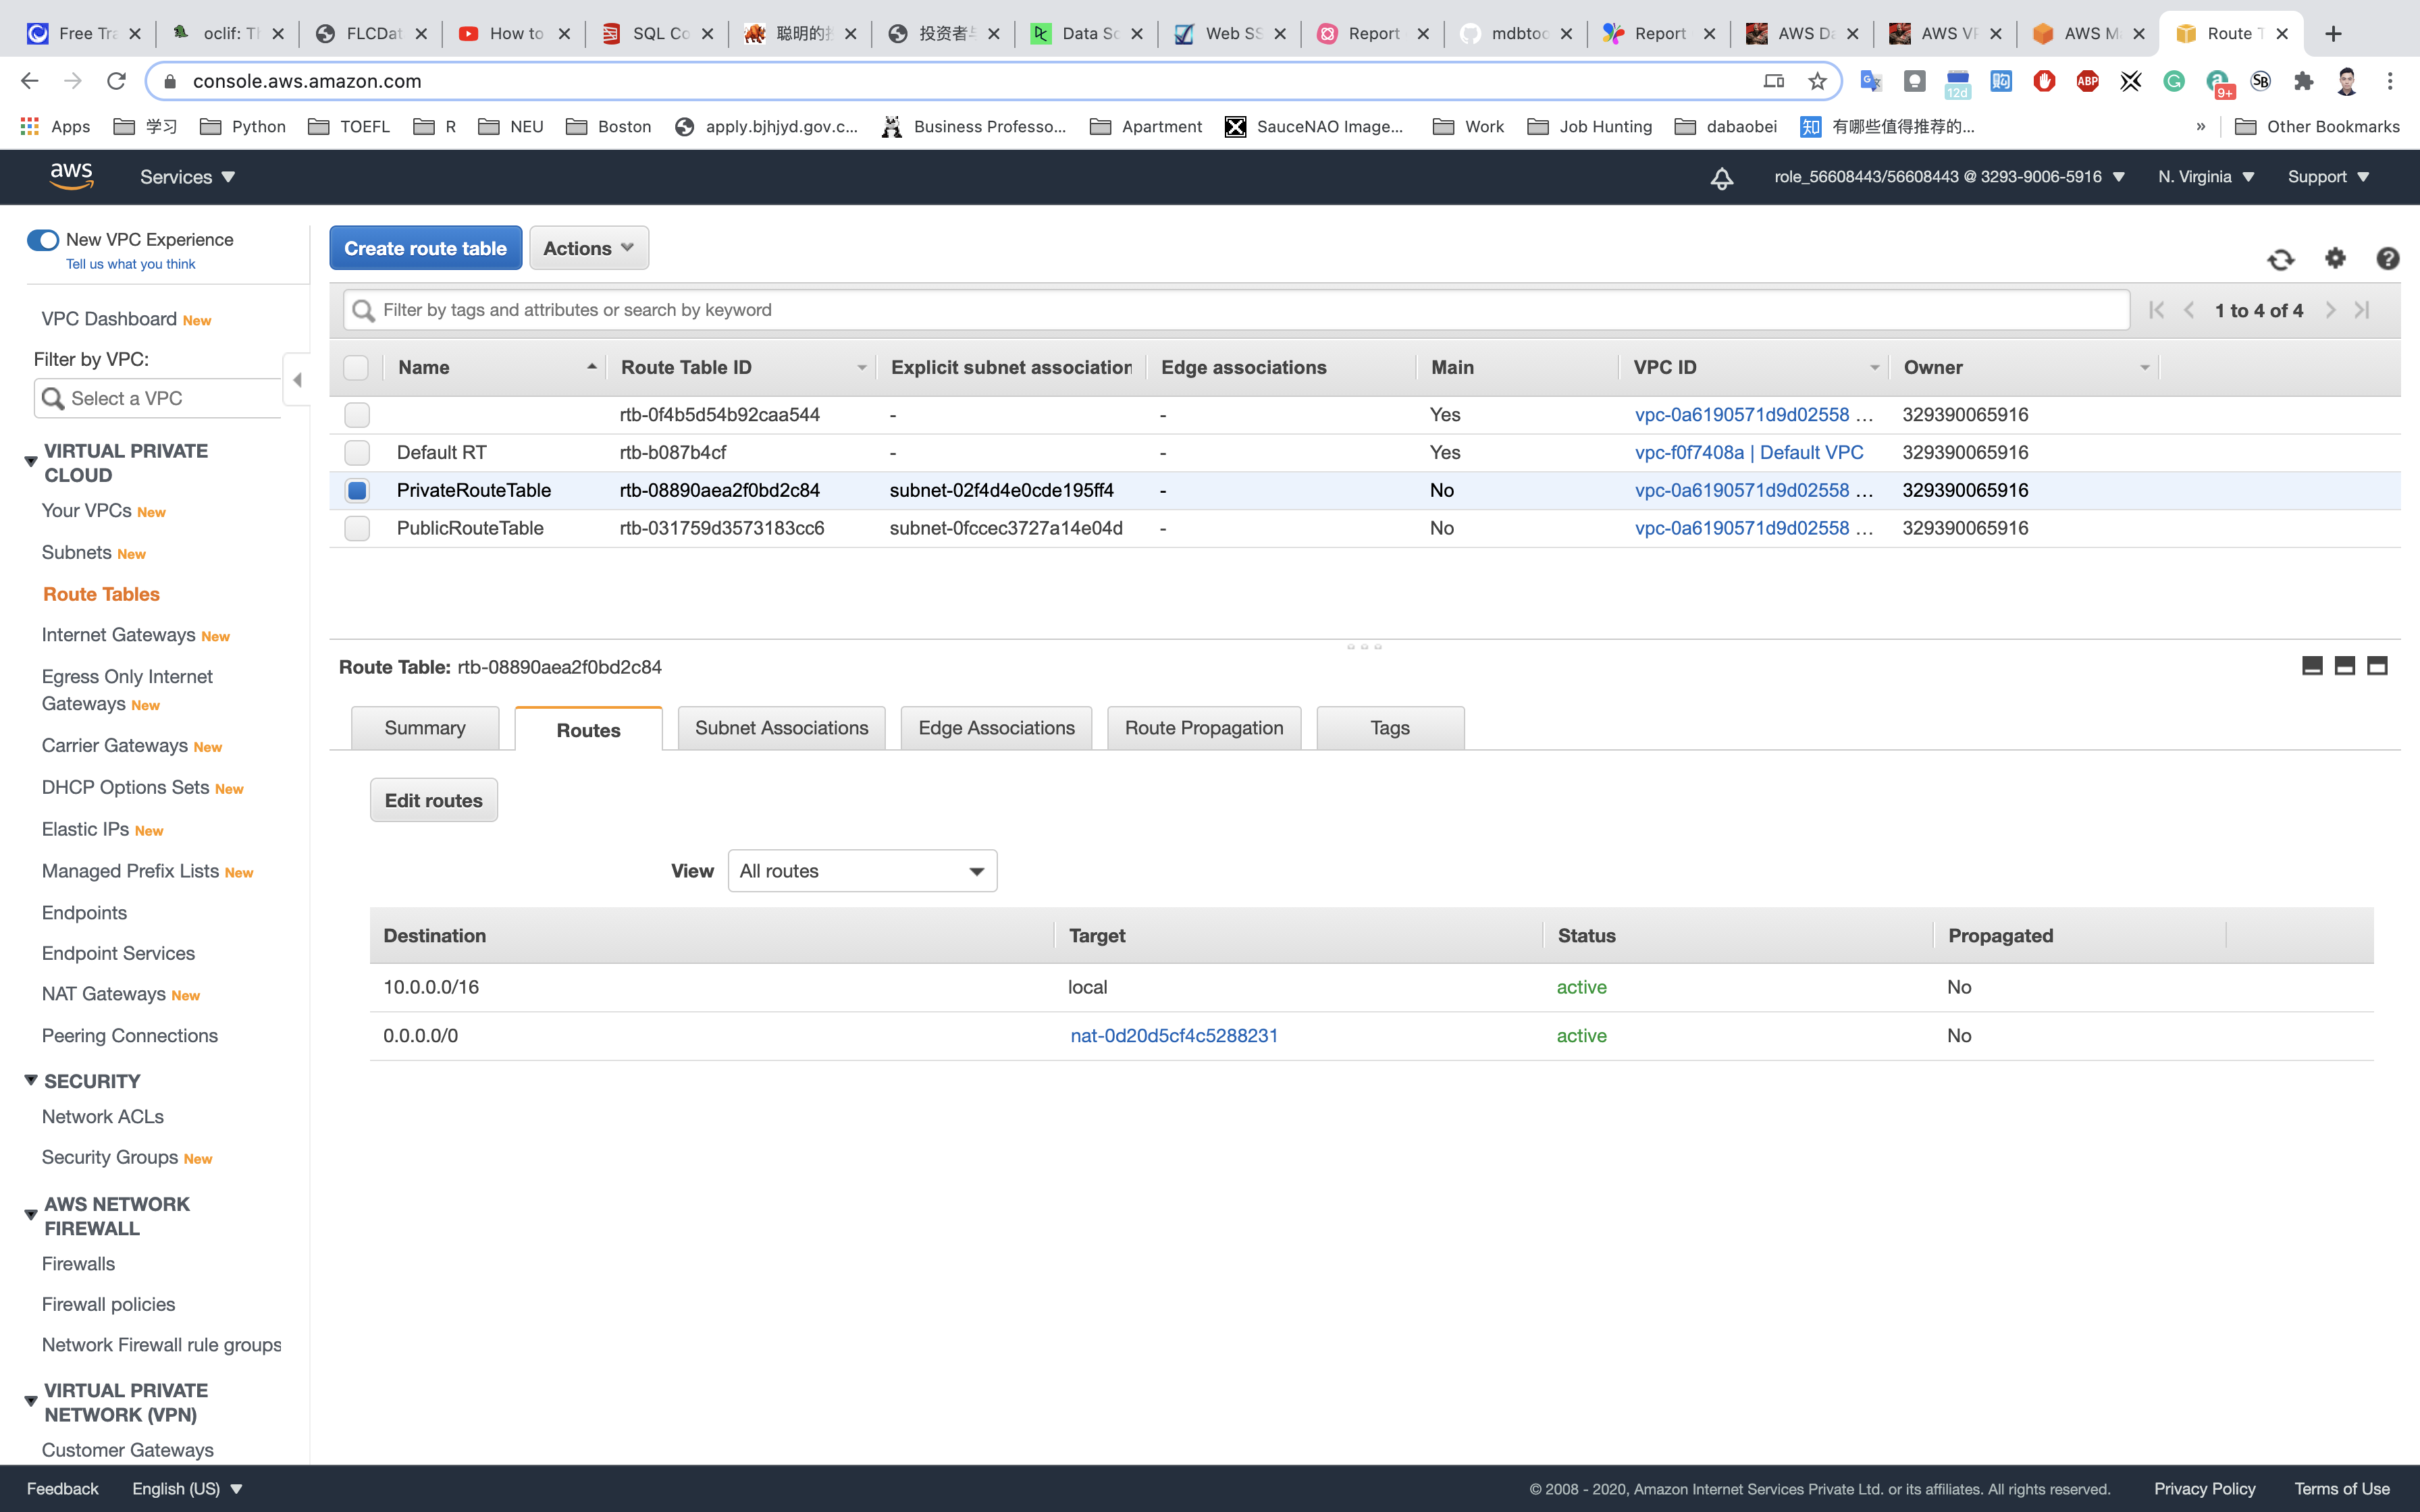
Task: Check the Default RT row checkbox
Action: click(357, 453)
